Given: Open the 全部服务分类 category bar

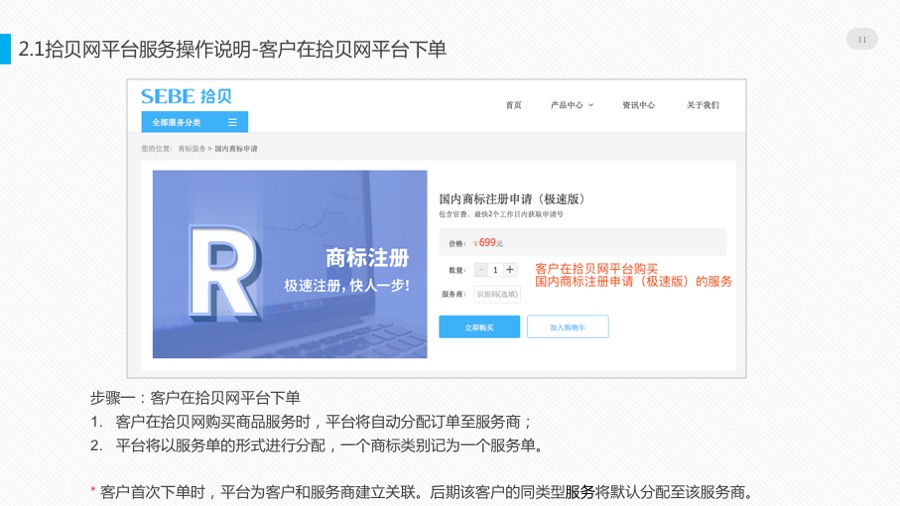Looking at the screenshot, I should (195, 122).
